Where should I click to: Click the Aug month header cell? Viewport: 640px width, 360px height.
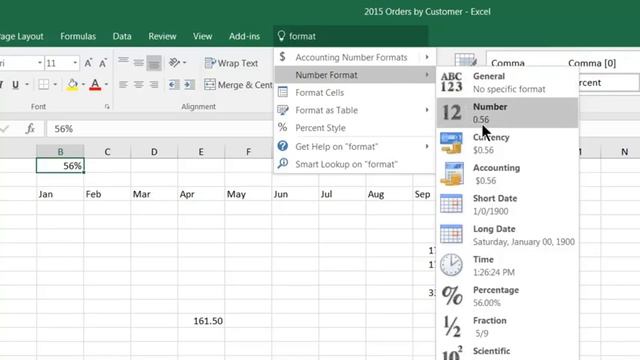point(389,194)
